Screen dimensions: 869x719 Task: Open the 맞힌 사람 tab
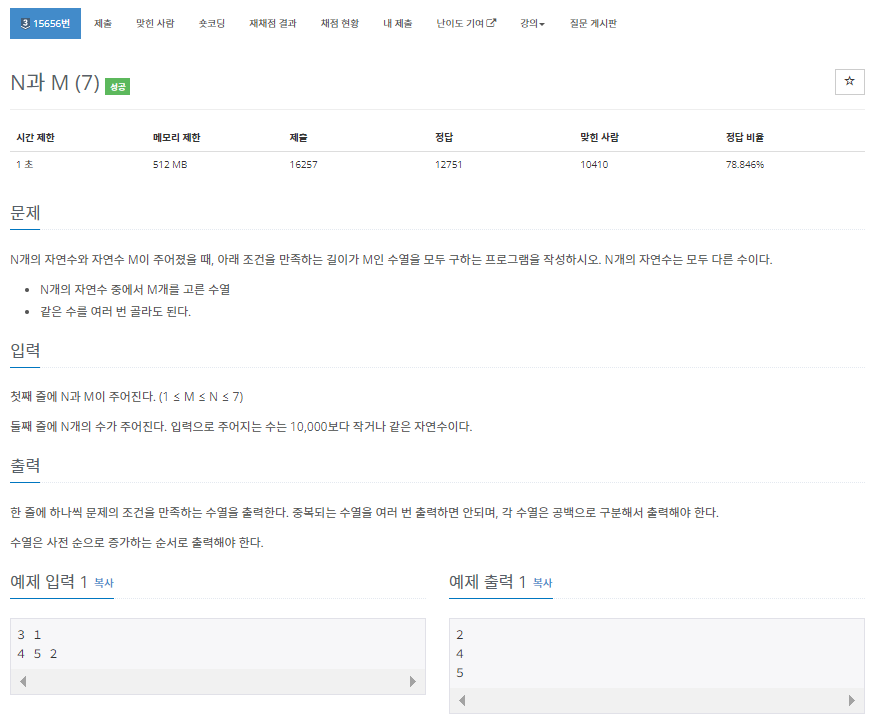155,23
